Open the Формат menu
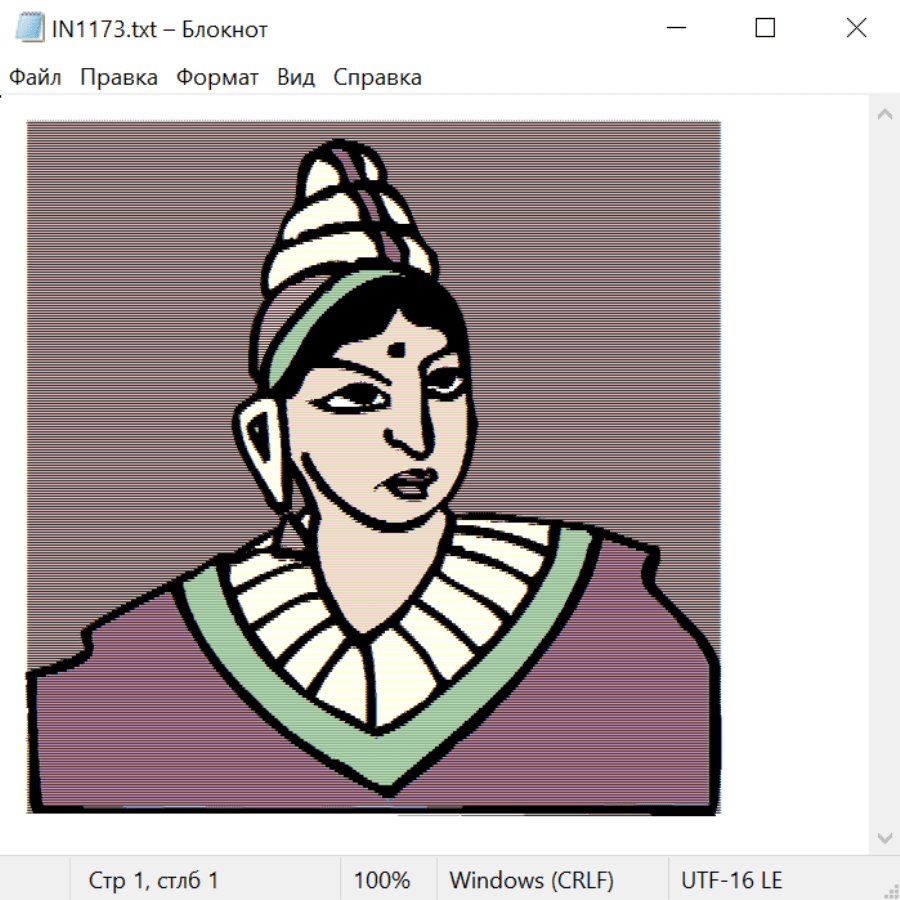The image size is (900, 900). [217, 78]
